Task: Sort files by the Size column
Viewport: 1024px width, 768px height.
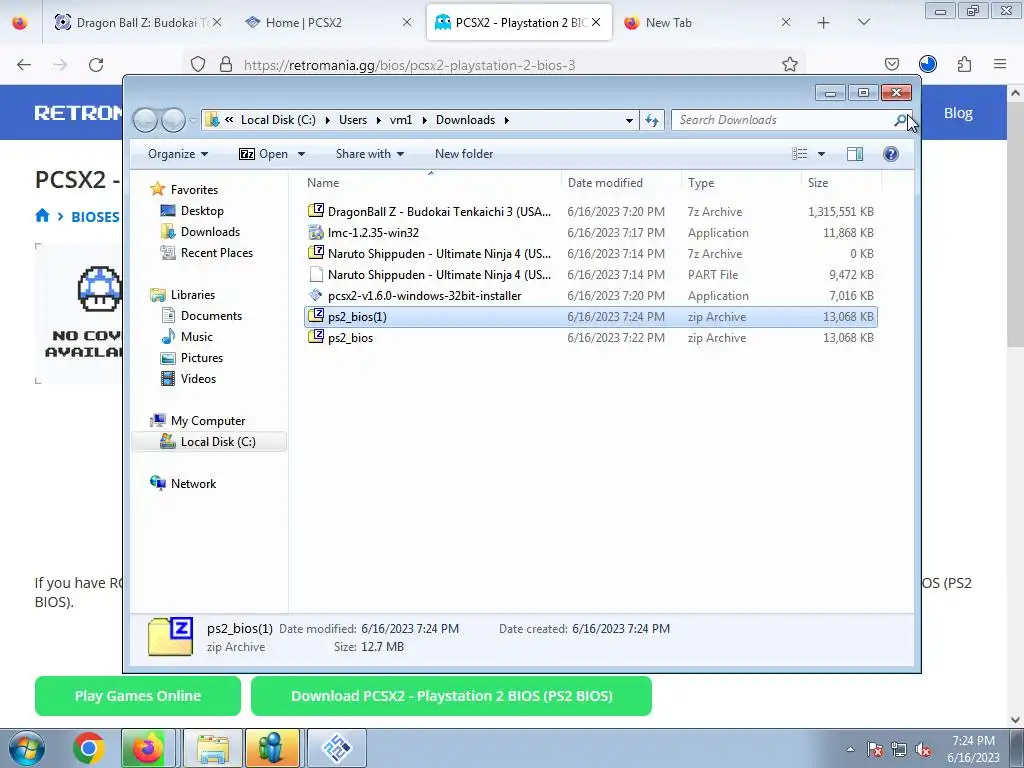Action: point(841,183)
